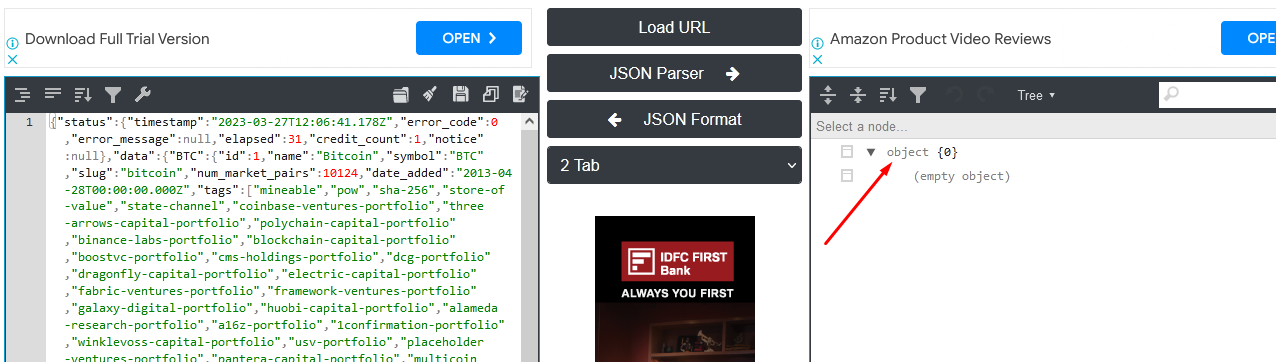Screen dimensions: 1276x362
Task: Click the filter funnel icon in the left editor
Action: 113,95
